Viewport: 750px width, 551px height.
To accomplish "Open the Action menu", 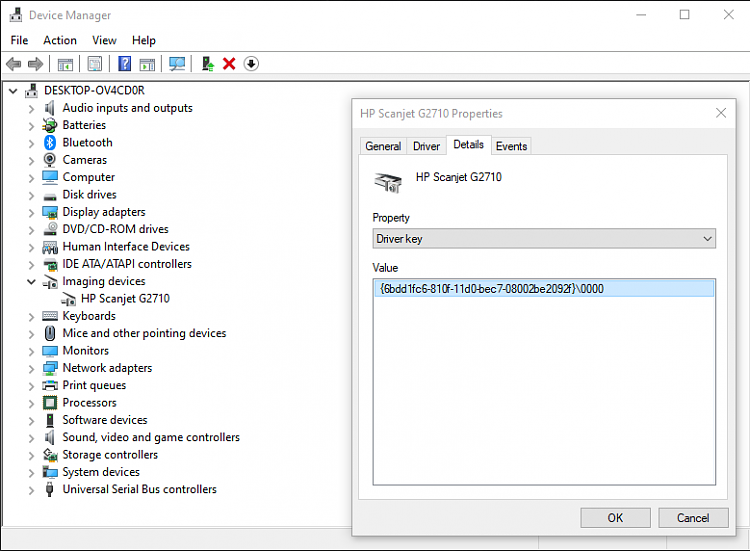I will 60,40.
